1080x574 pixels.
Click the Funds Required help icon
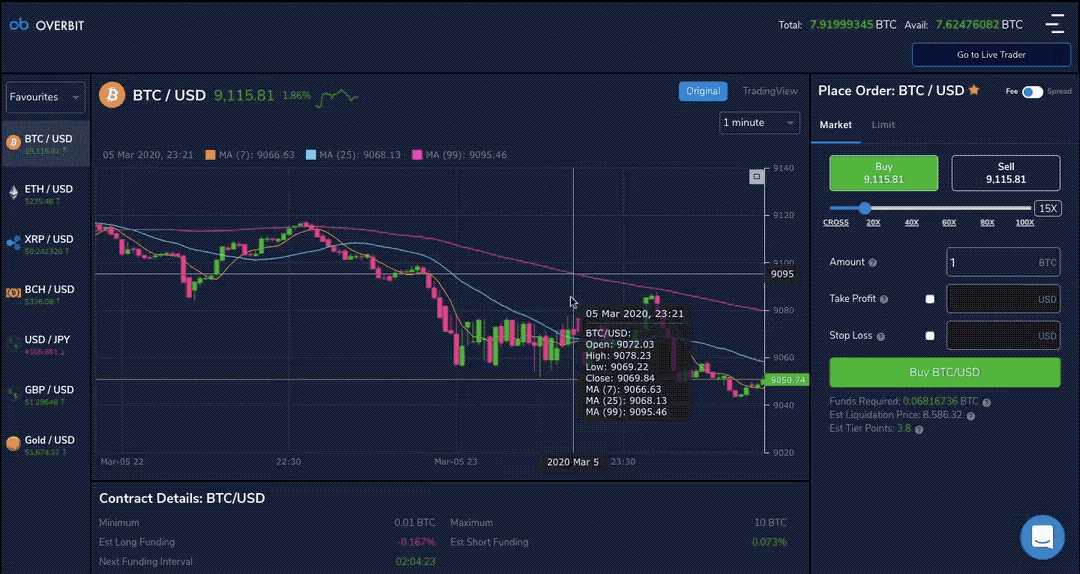[986, 402]
